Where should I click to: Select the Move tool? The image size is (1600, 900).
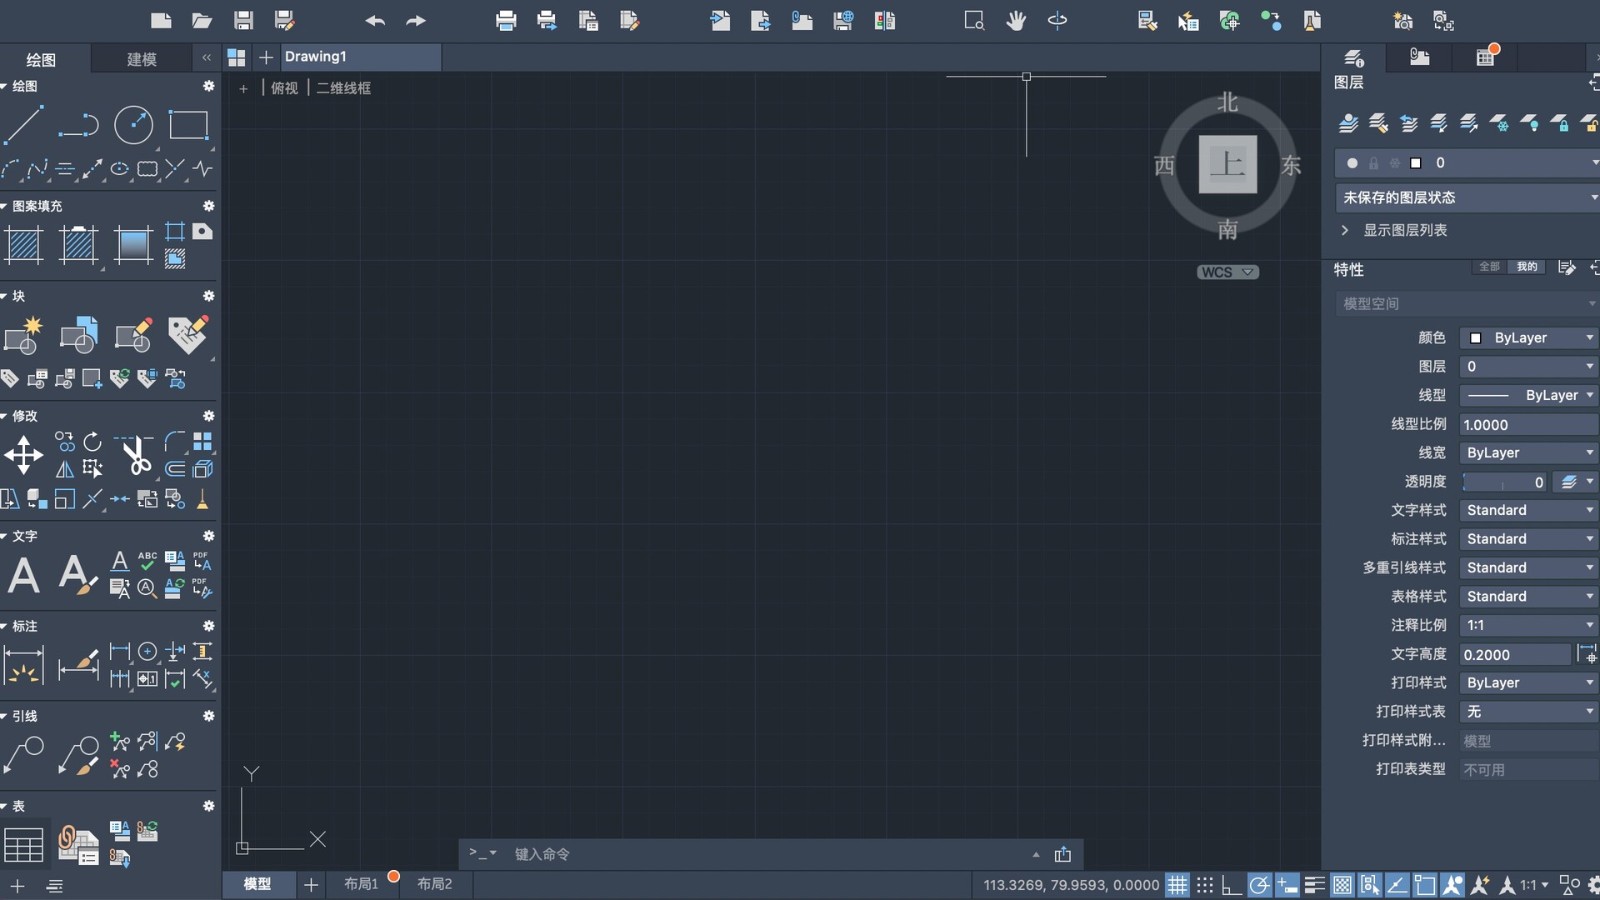(x=24, y=455)
